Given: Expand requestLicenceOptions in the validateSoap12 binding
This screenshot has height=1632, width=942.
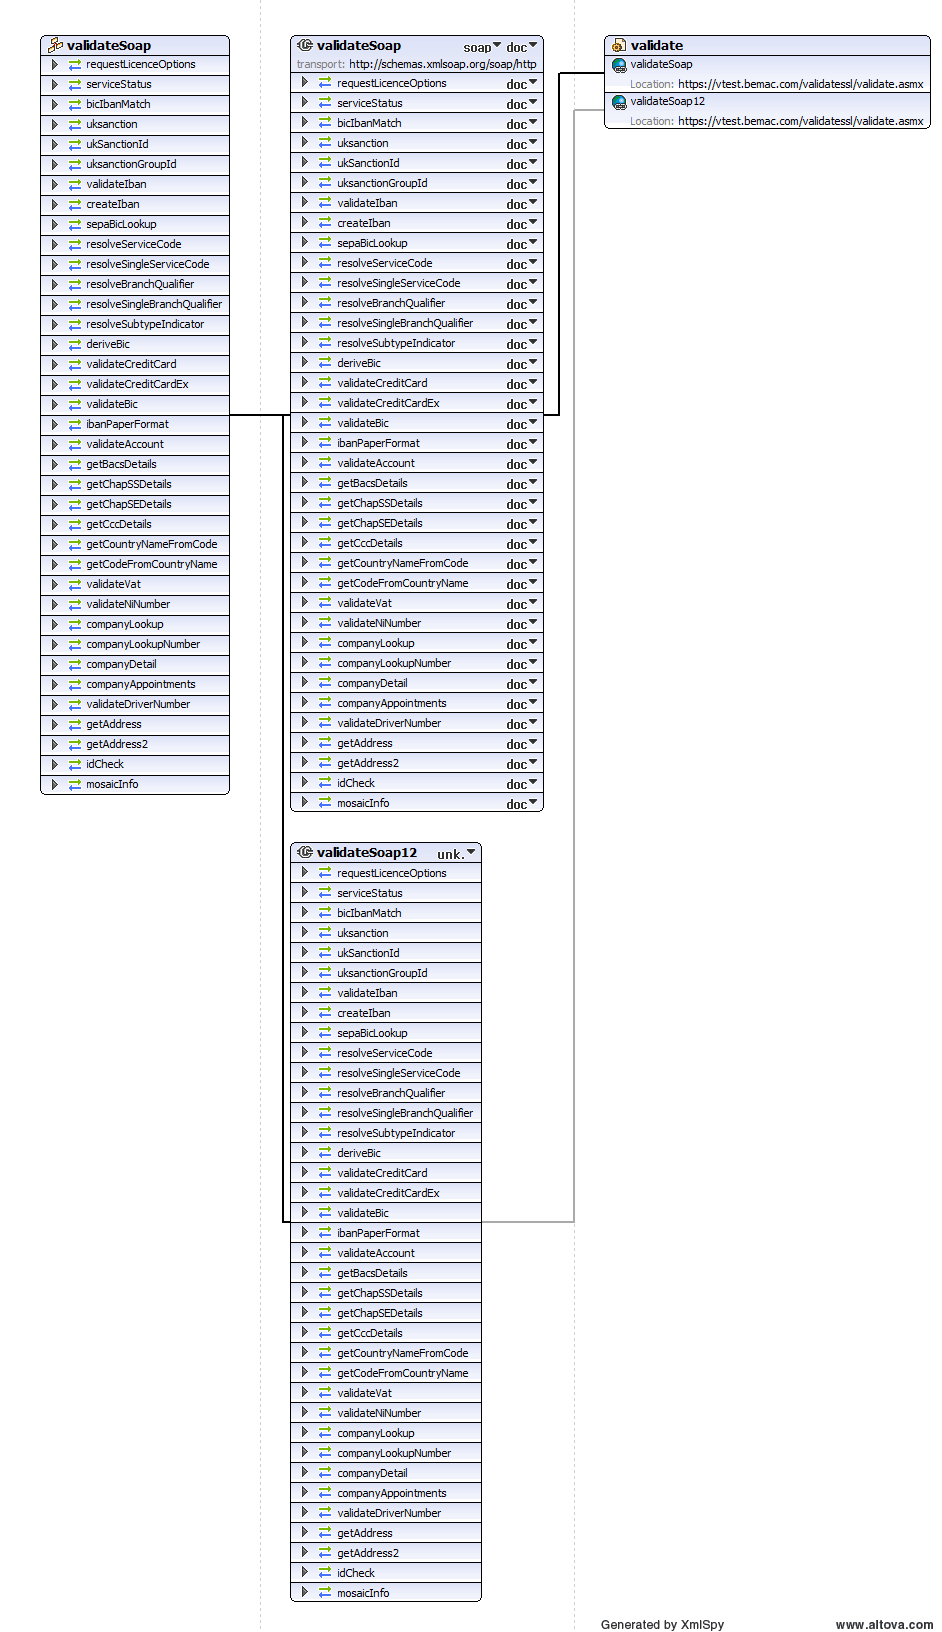Looking at the screenshot, I should [x=305, y=872].
